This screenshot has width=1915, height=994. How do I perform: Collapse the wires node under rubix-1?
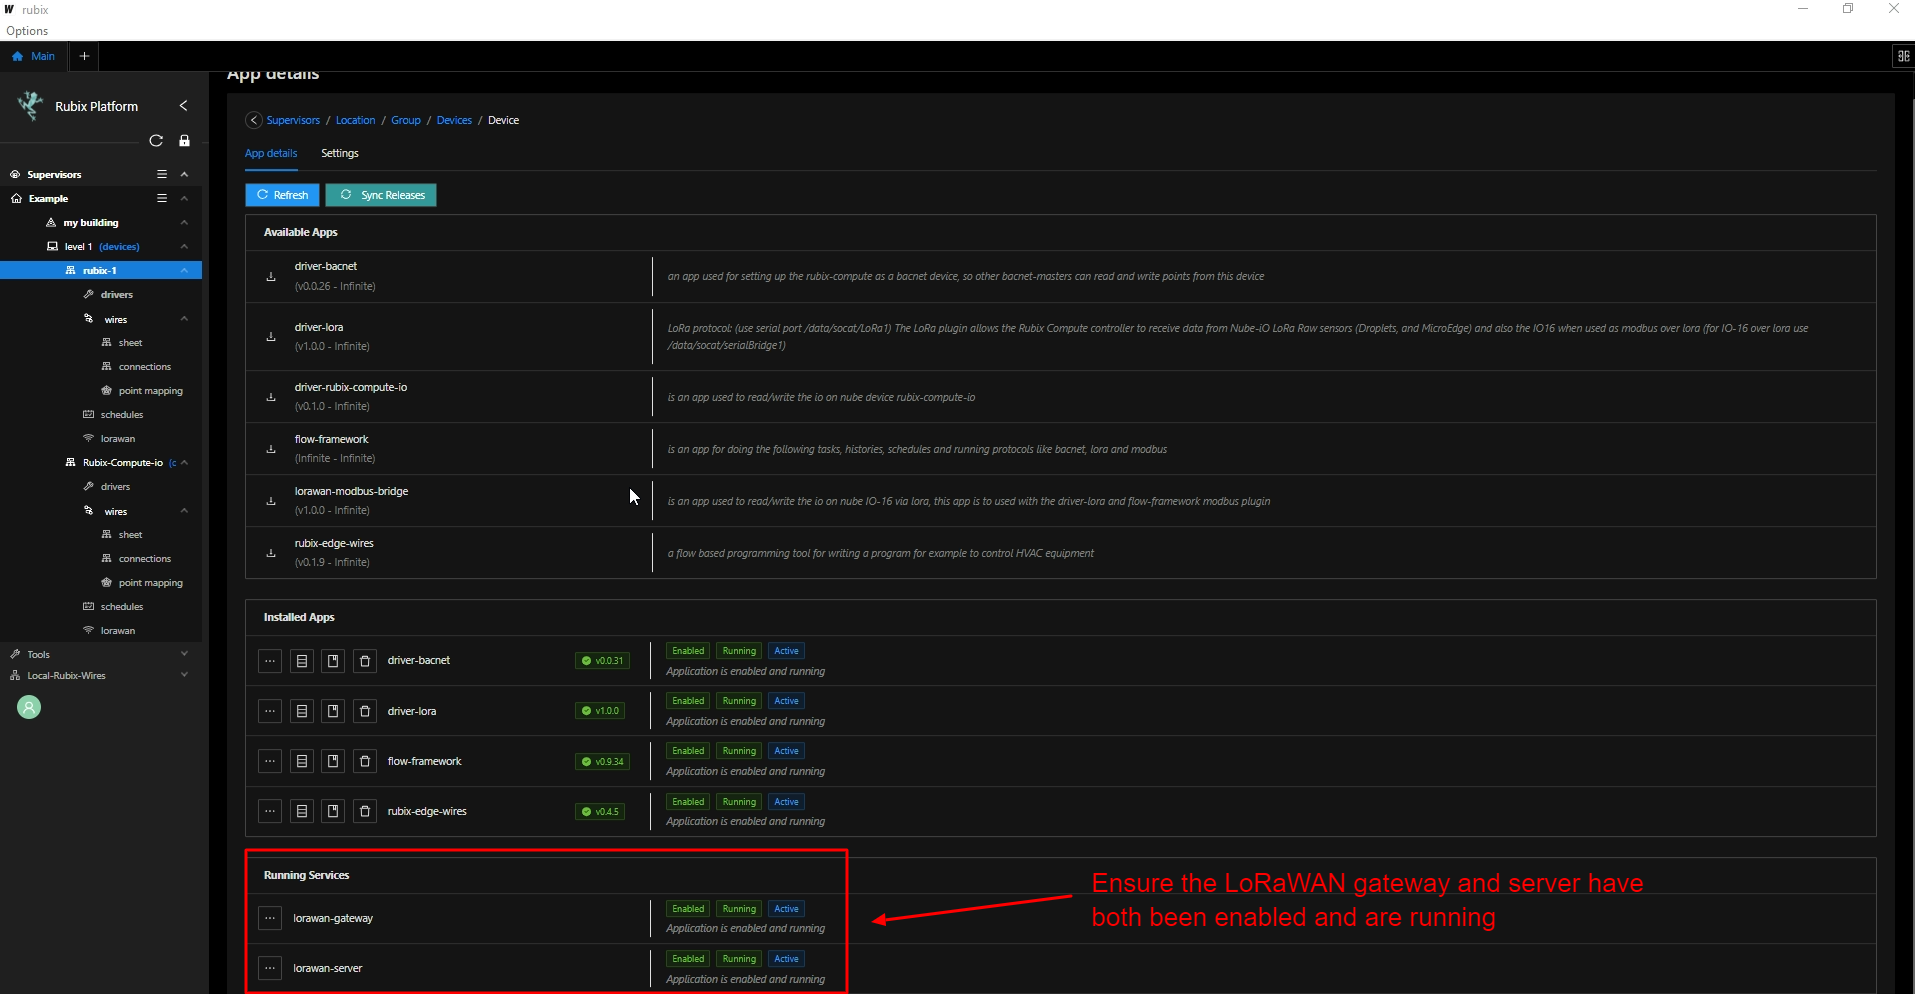[184, 319]
